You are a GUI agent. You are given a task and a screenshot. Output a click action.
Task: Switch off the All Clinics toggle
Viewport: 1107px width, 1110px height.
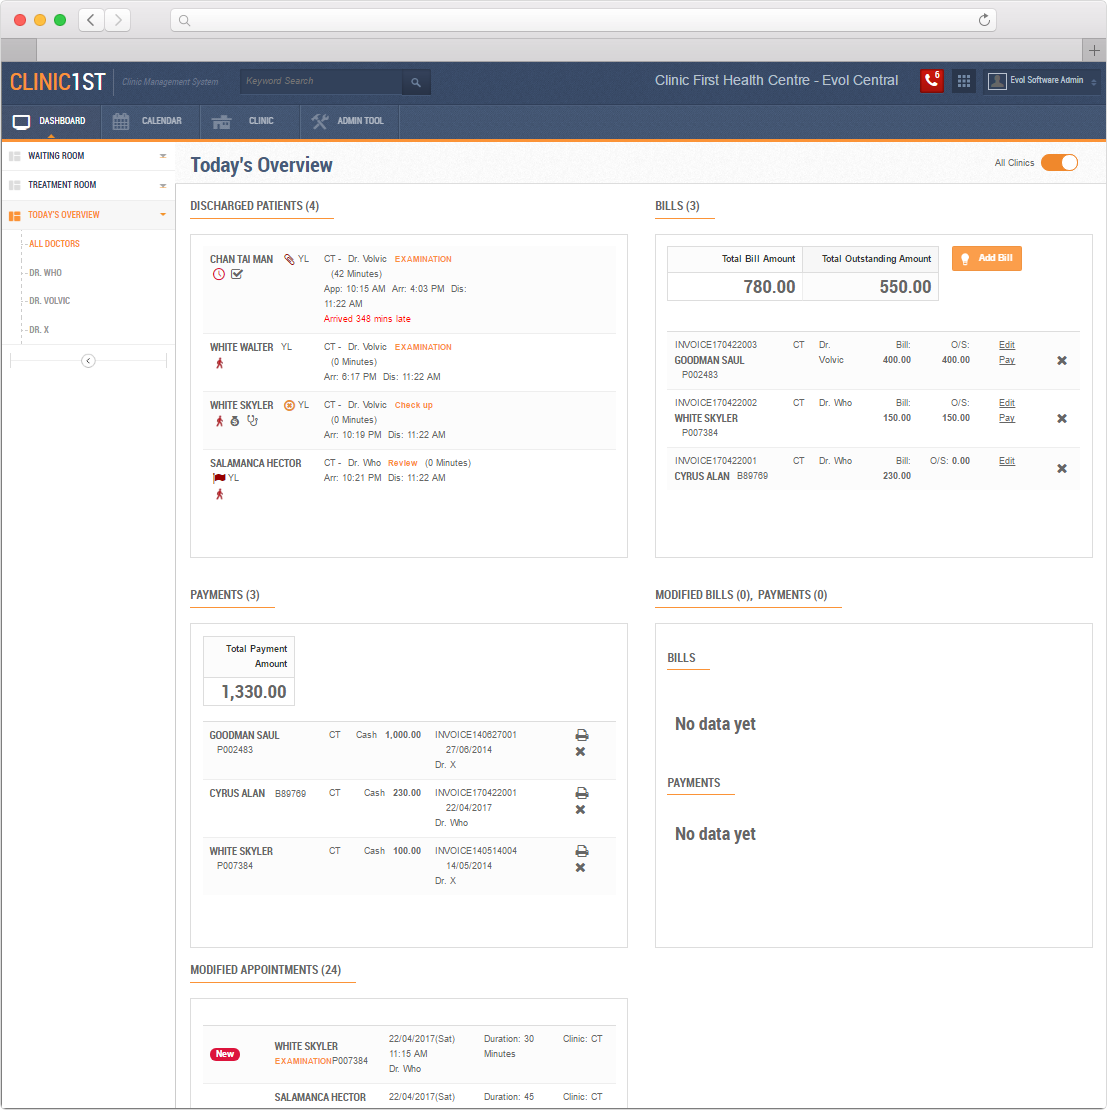(1059, 162)
